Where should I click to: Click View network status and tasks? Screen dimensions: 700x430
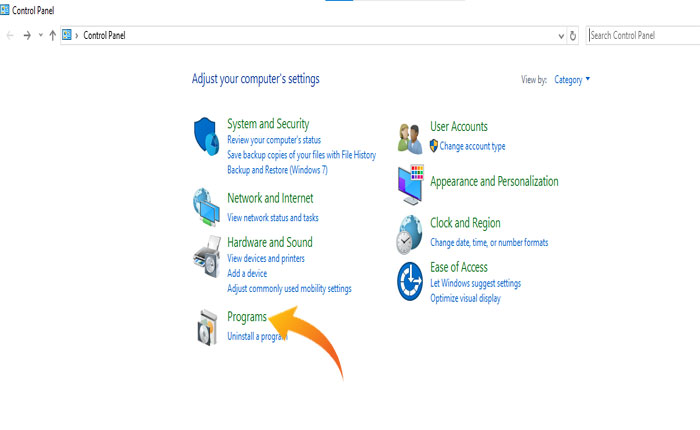[x=272, y=217]
